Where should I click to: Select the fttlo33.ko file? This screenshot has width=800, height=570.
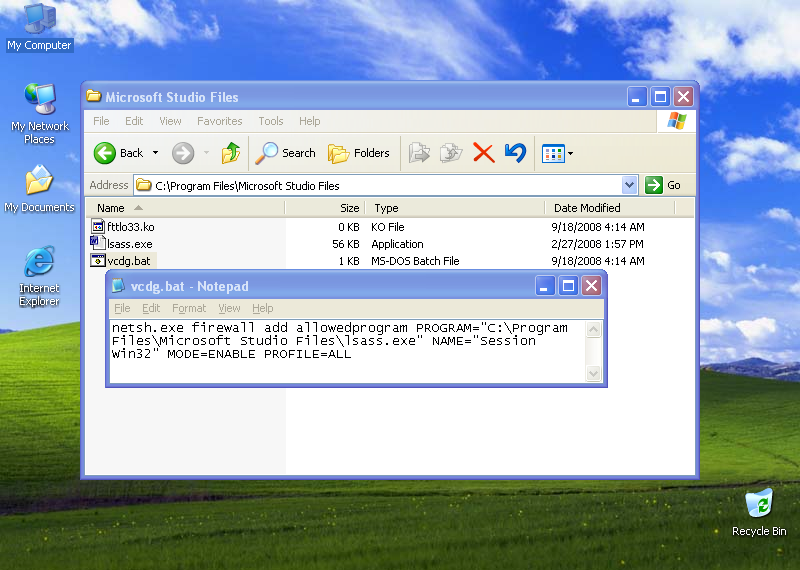click(130, 227)
